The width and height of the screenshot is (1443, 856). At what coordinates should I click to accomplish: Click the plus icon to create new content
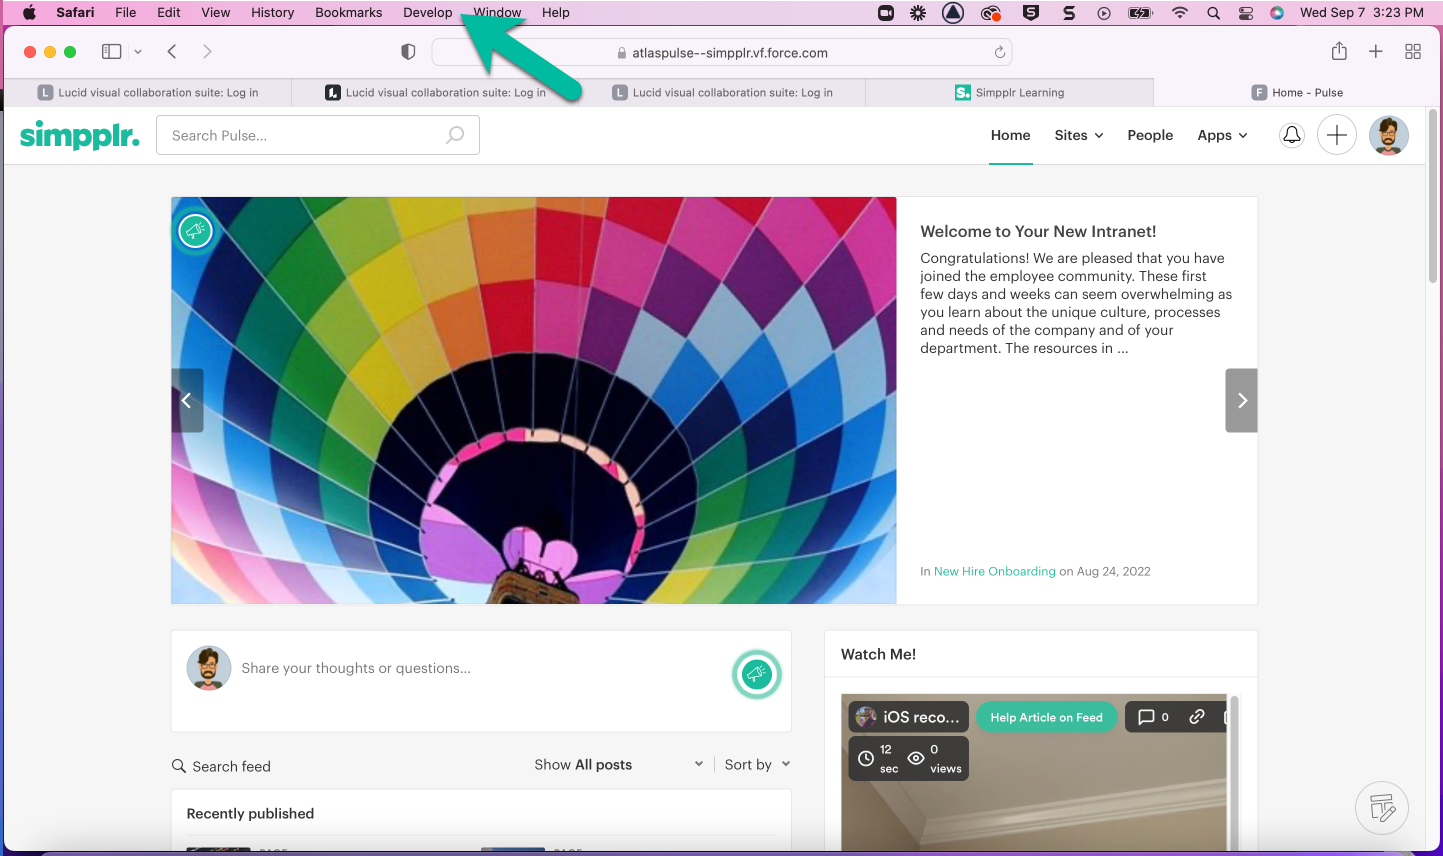pyautogui.click(x=1337, y=135)
